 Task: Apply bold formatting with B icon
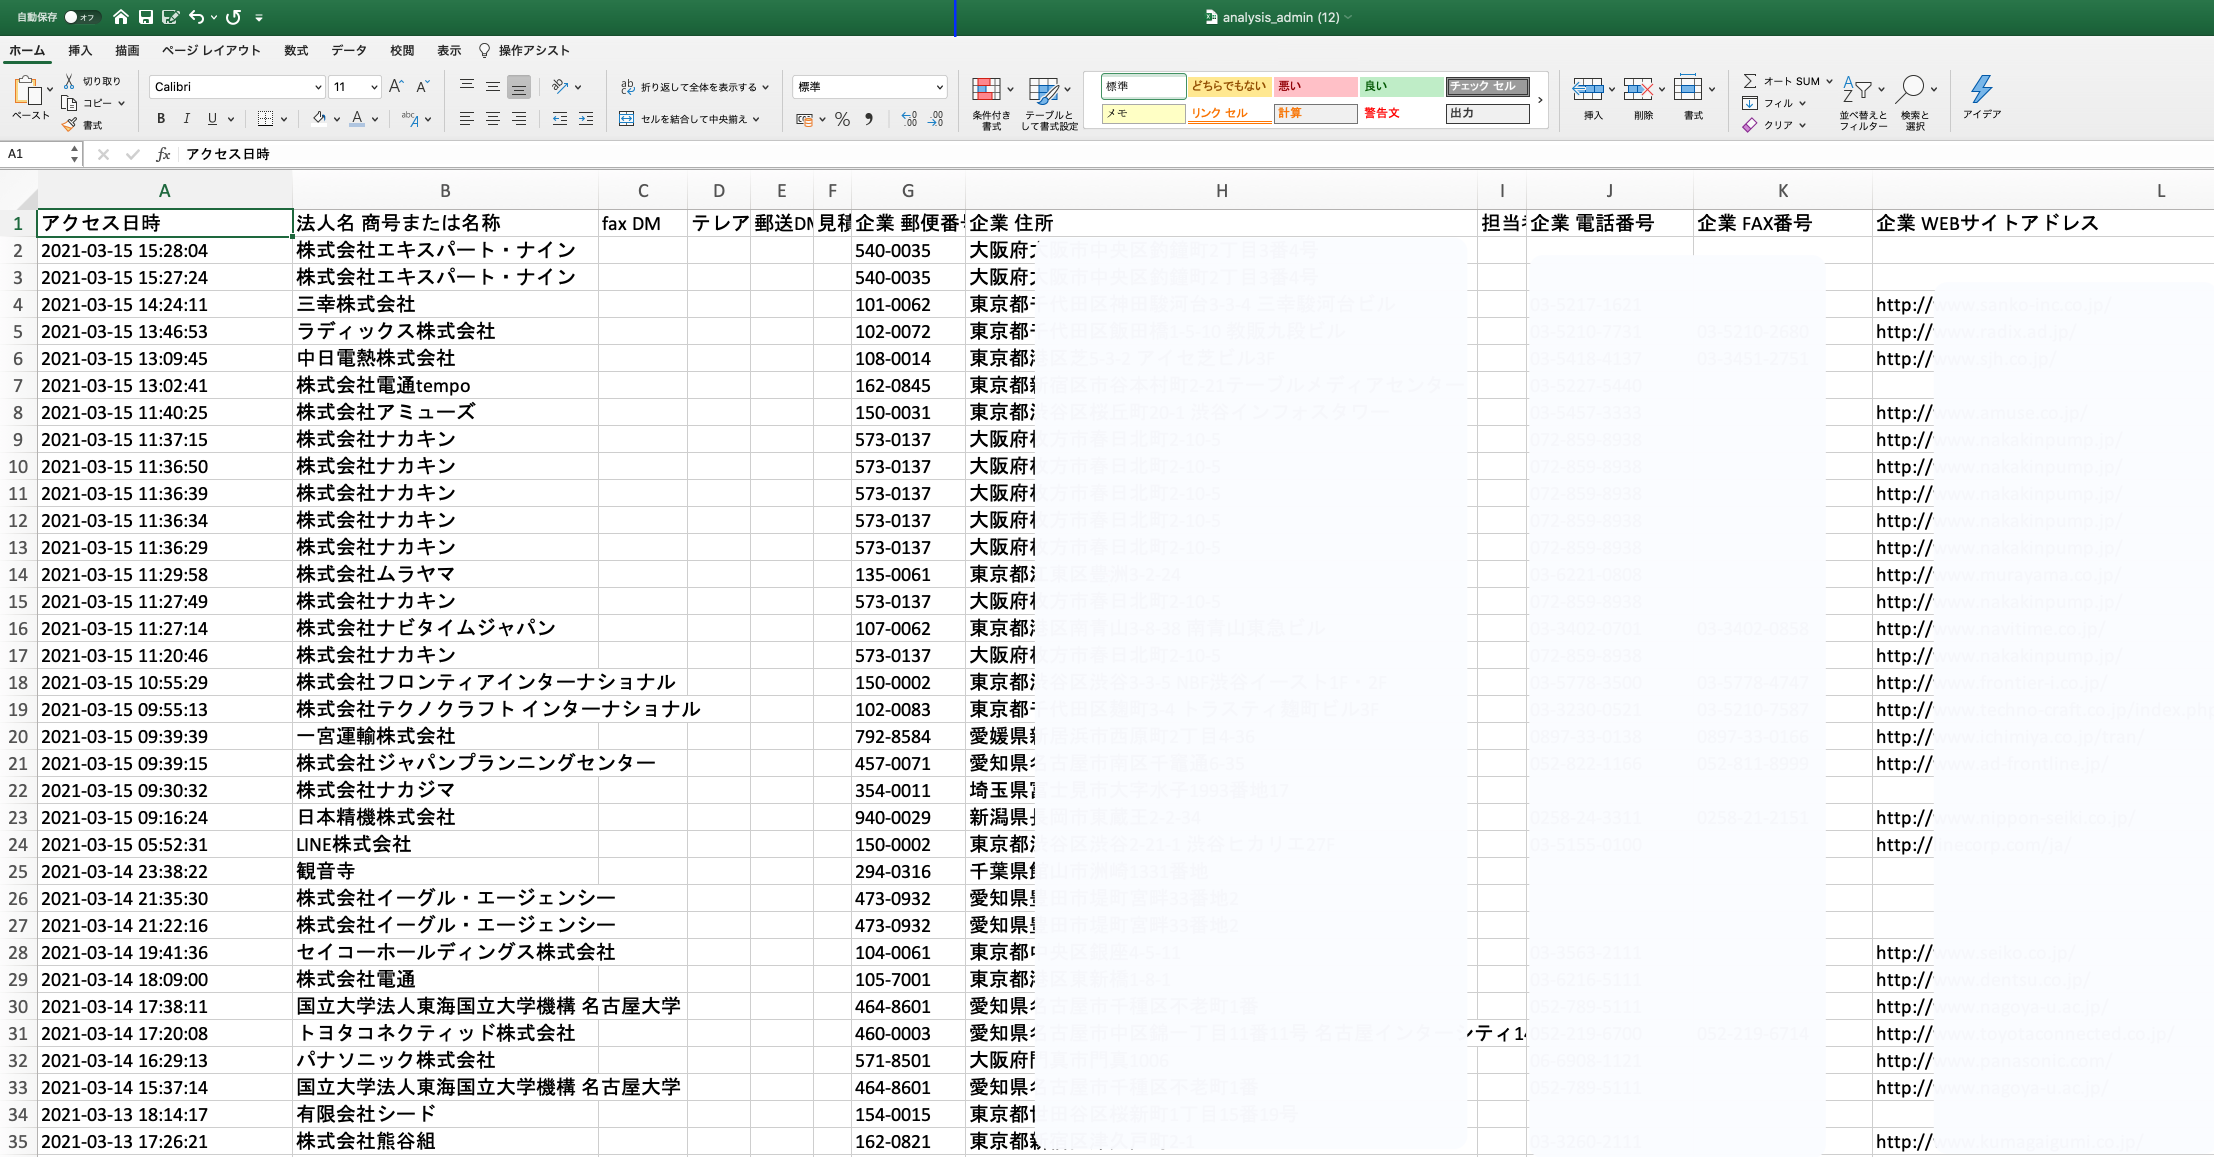tap(161, 119)
